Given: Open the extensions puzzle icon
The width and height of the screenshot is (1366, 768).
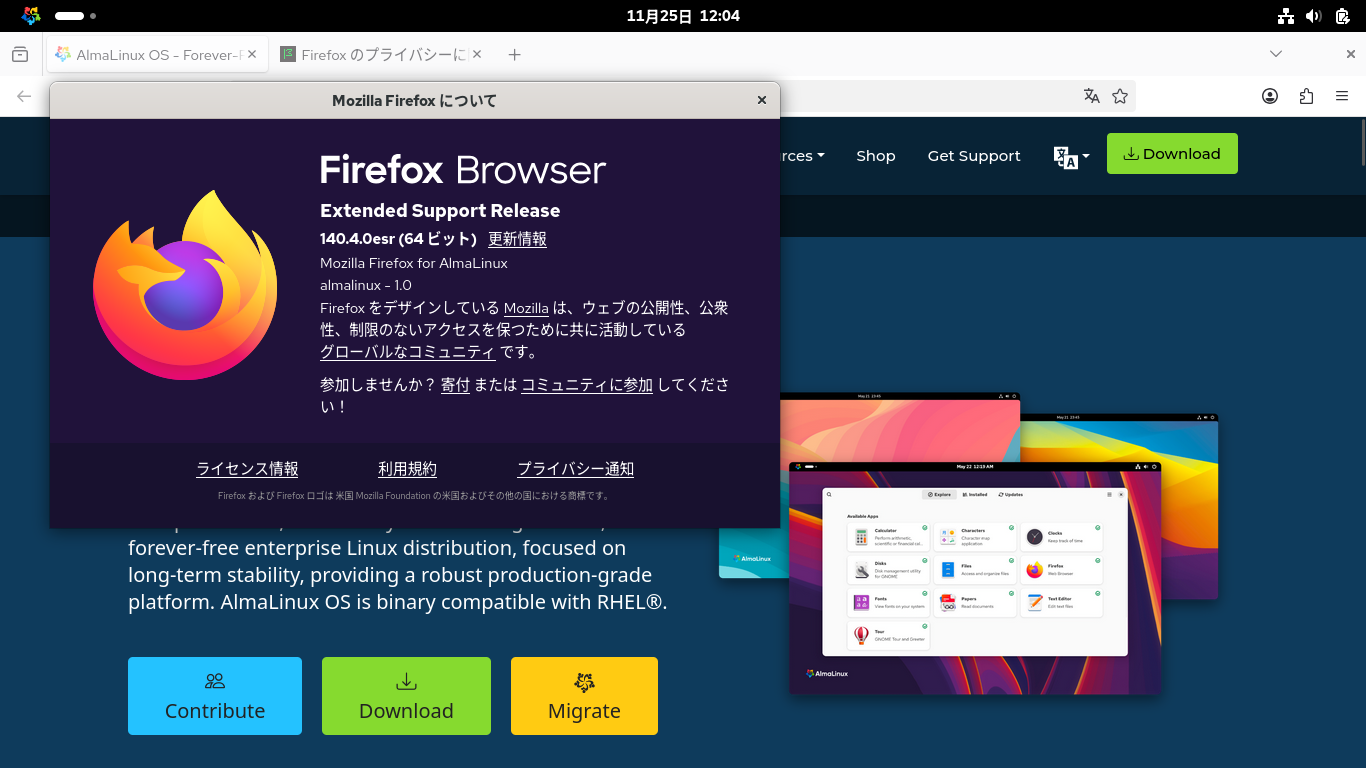Looking at the screenshot, I should coord(1306,96).
